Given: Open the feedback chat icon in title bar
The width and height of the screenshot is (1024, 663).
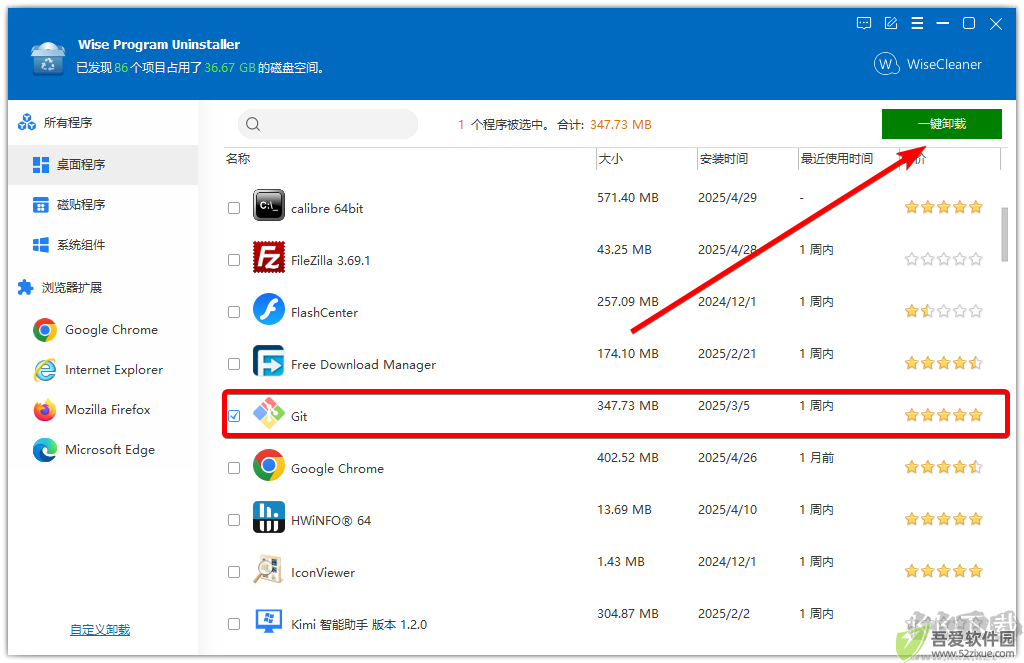Looking at the screenshot, I should (863, 24).
